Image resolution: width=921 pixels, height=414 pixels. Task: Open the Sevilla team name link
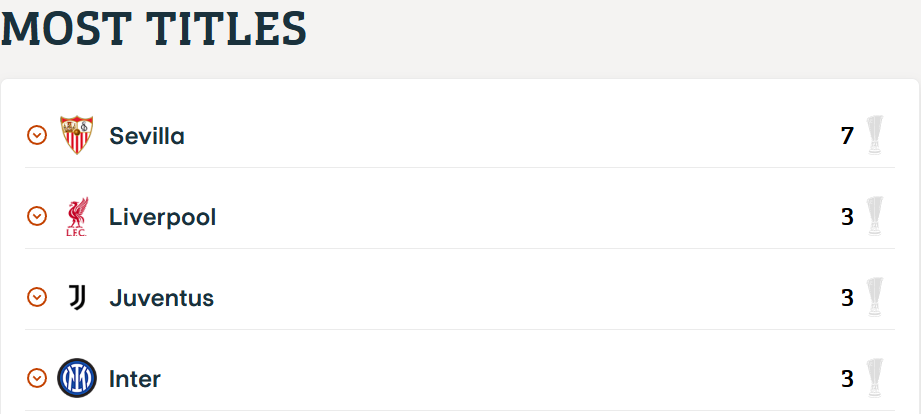coord(147,136)
